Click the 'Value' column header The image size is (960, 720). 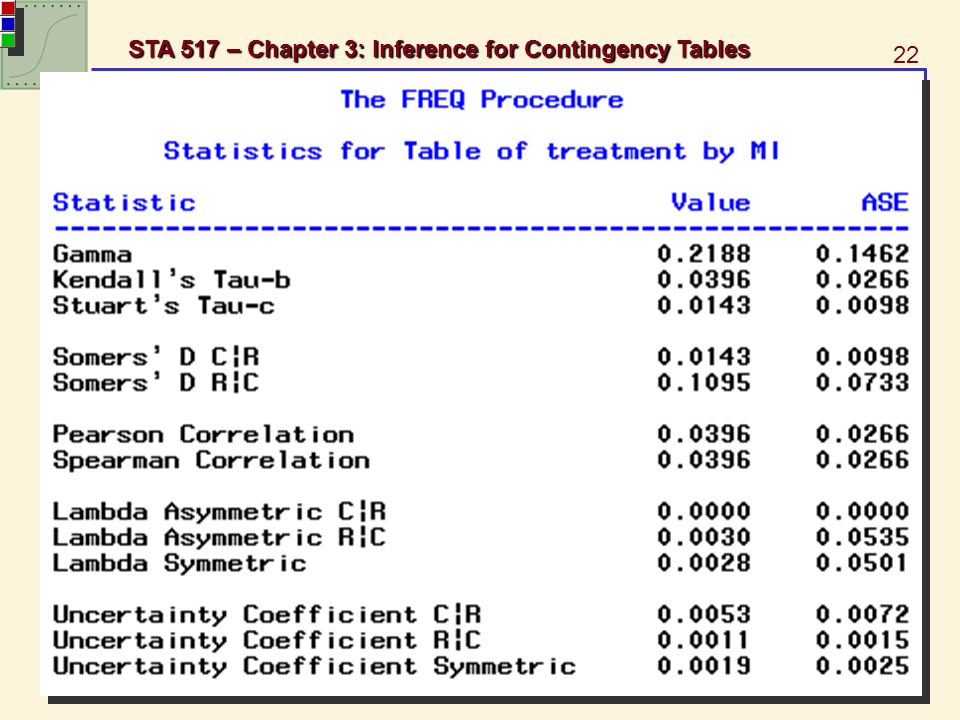point(710,202)
